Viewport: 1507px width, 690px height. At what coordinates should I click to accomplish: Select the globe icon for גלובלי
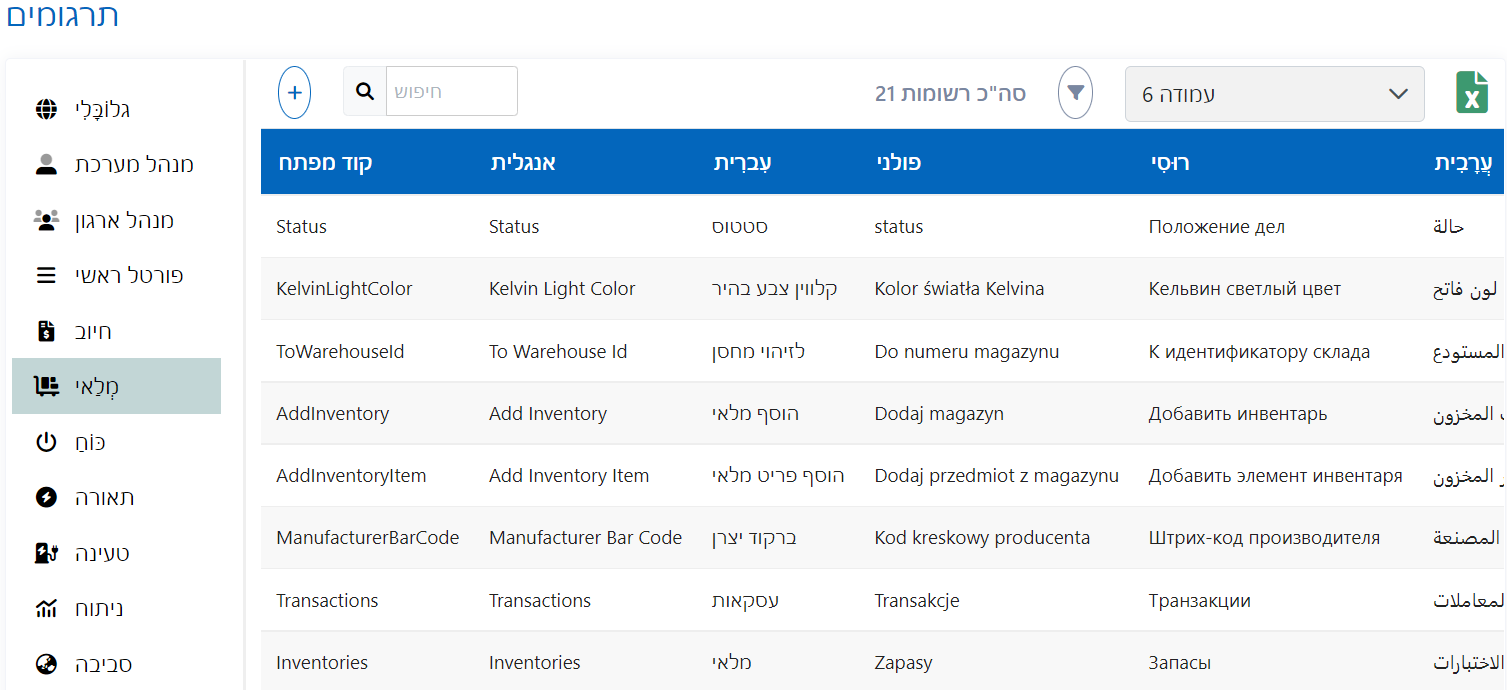pyautogui.click(x=46, y=109)
